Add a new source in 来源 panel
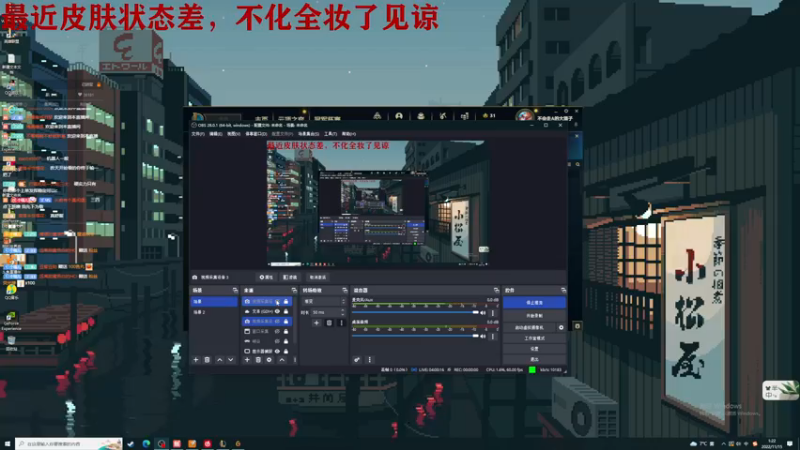 click(247, 360)
